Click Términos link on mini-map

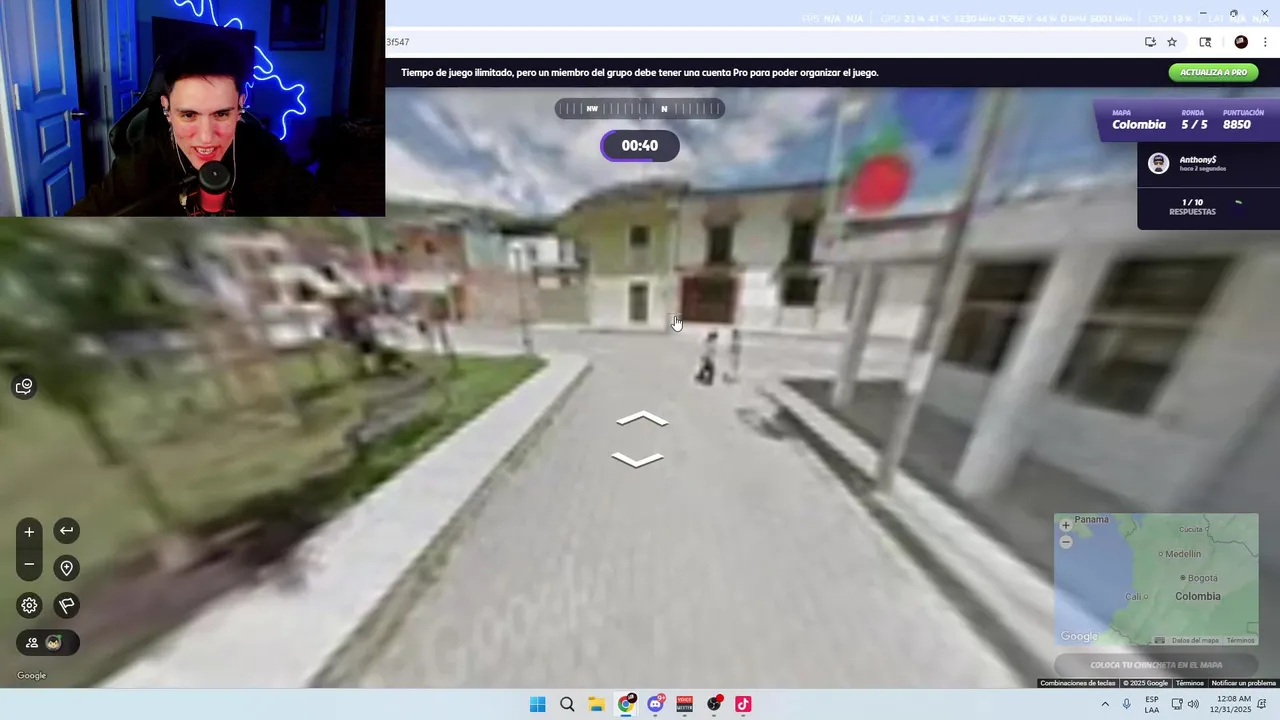[1240, 640]
